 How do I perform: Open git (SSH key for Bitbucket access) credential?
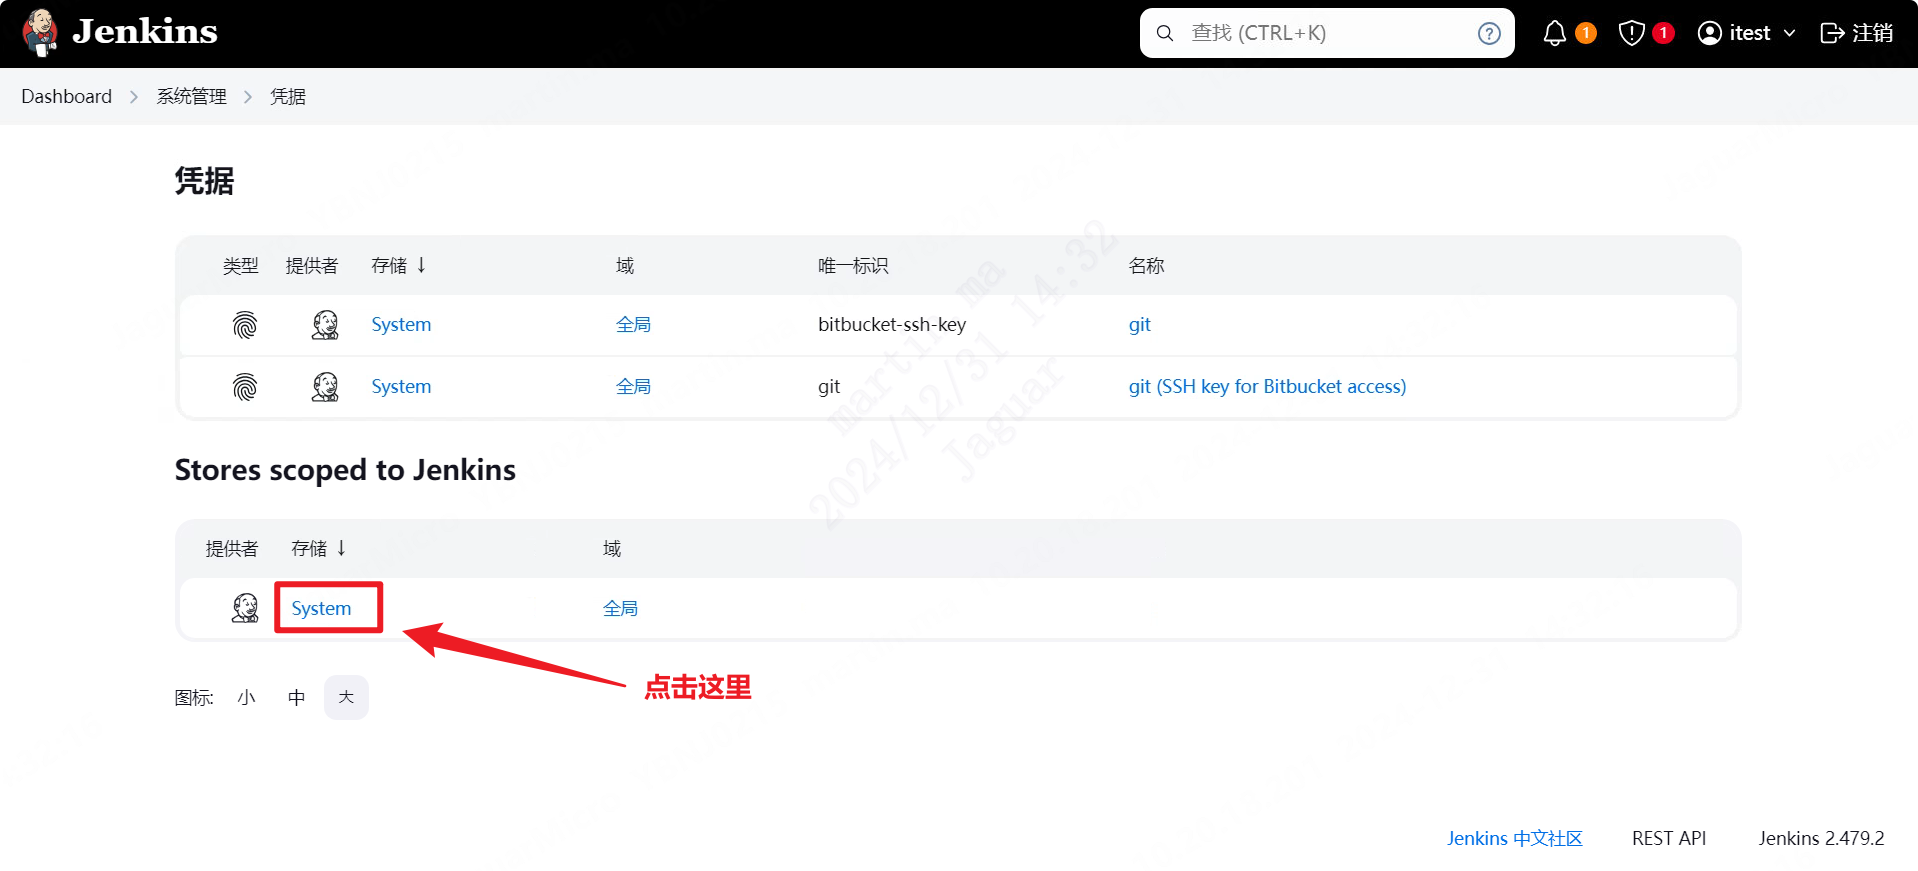tap(1267, 386)
